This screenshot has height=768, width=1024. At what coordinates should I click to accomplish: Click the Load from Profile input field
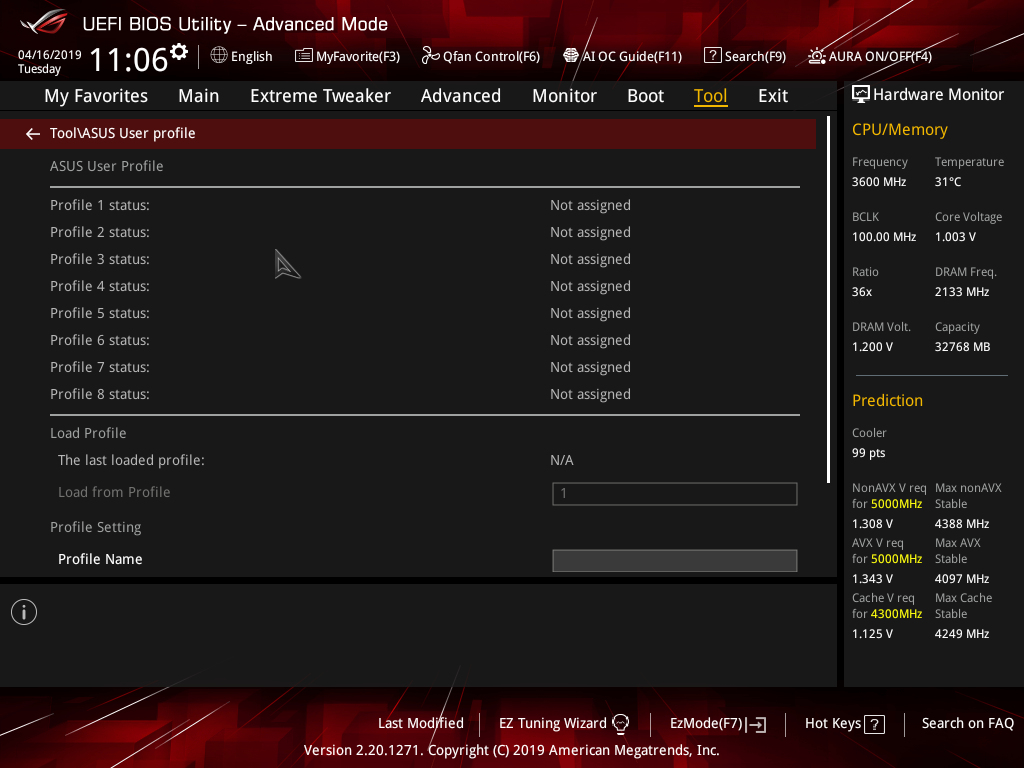coord(675,494)
